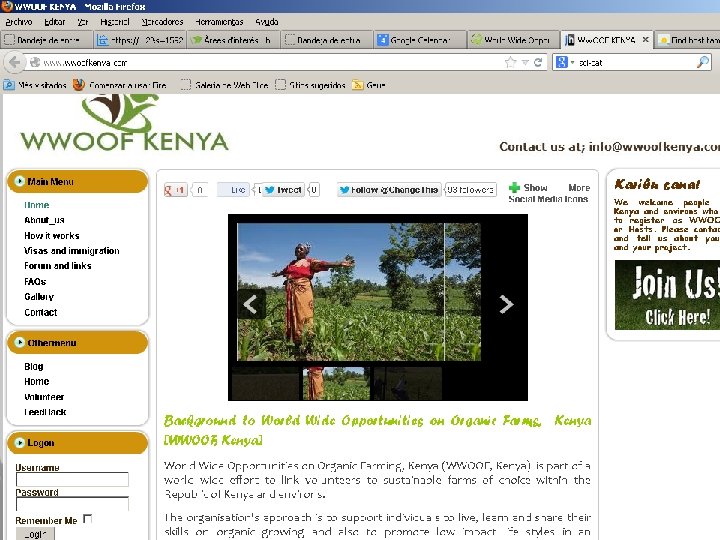Click the Othermenu header arrow icon
The image size is (720, 540).
coord(19,343)
